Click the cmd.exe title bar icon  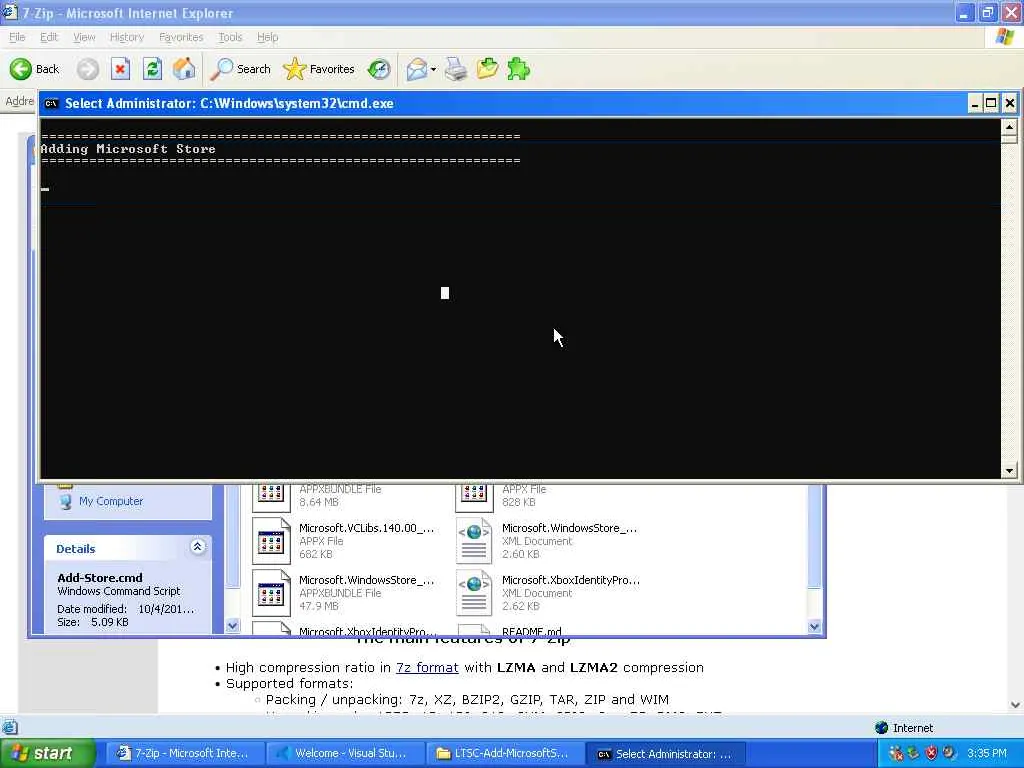(51, 103)
